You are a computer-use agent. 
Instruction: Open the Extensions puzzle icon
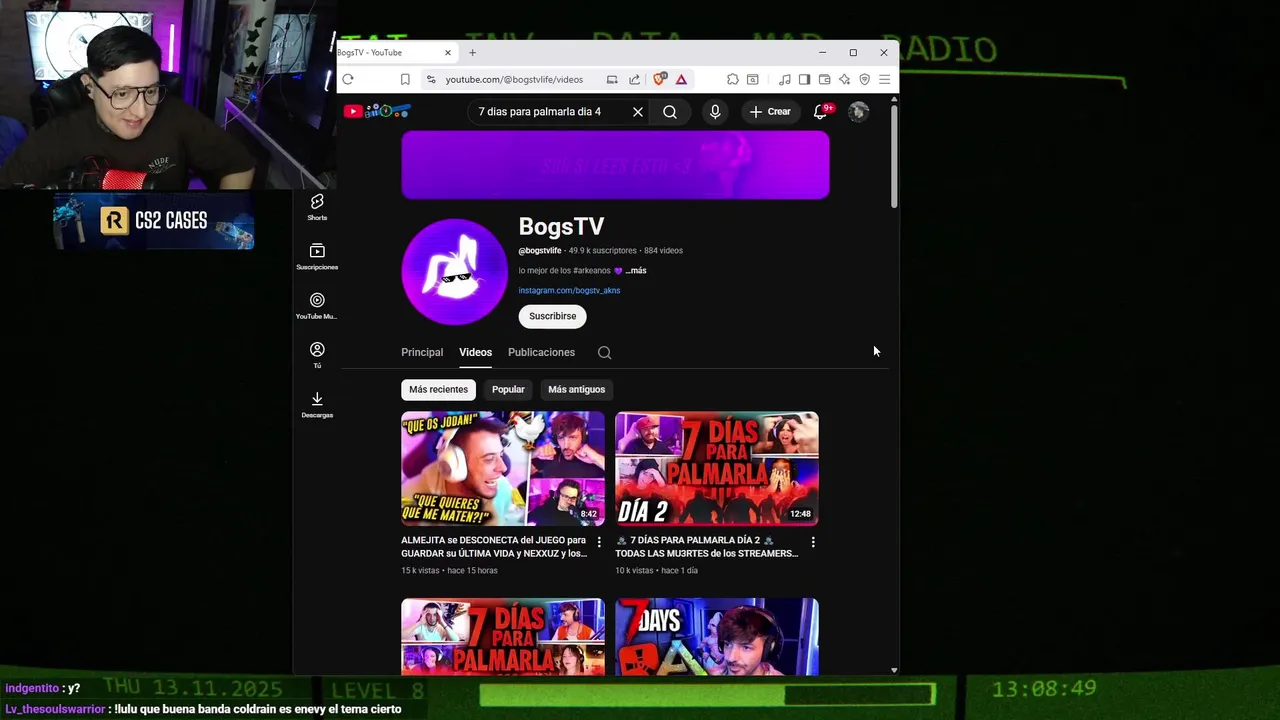(733, 80)
